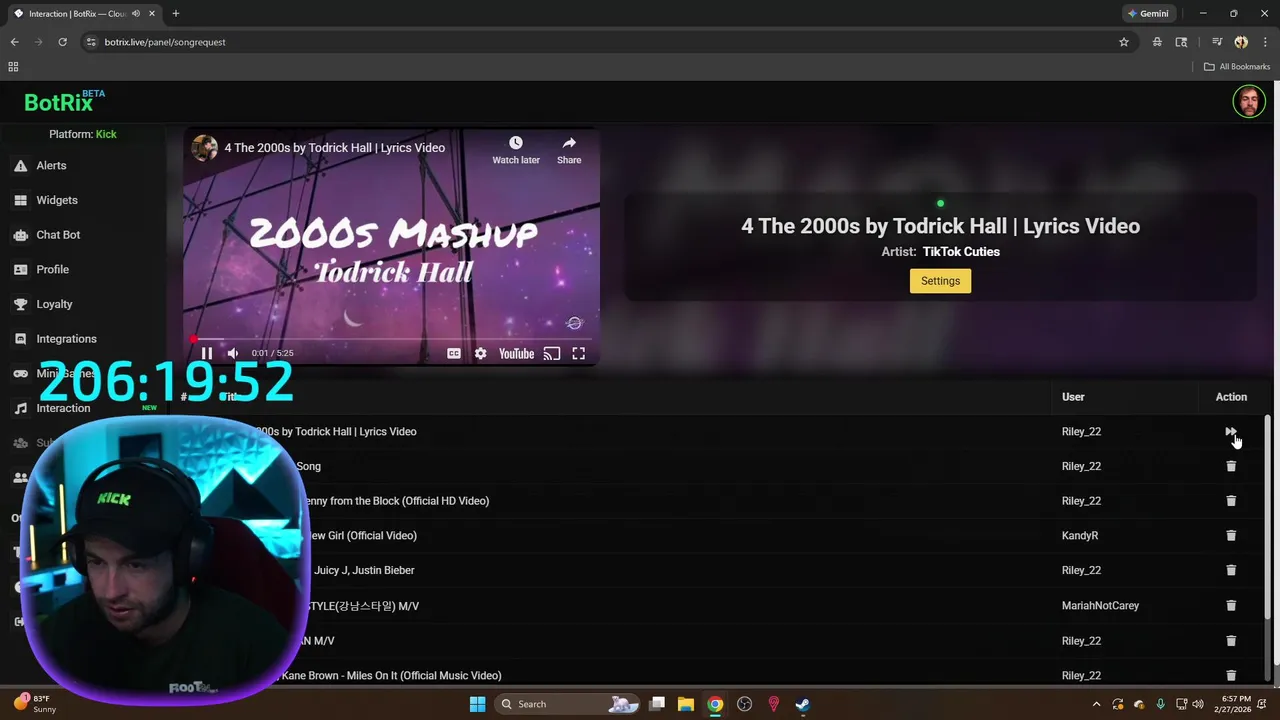Toggle closed captions on the video

click(x=454, y=353)
